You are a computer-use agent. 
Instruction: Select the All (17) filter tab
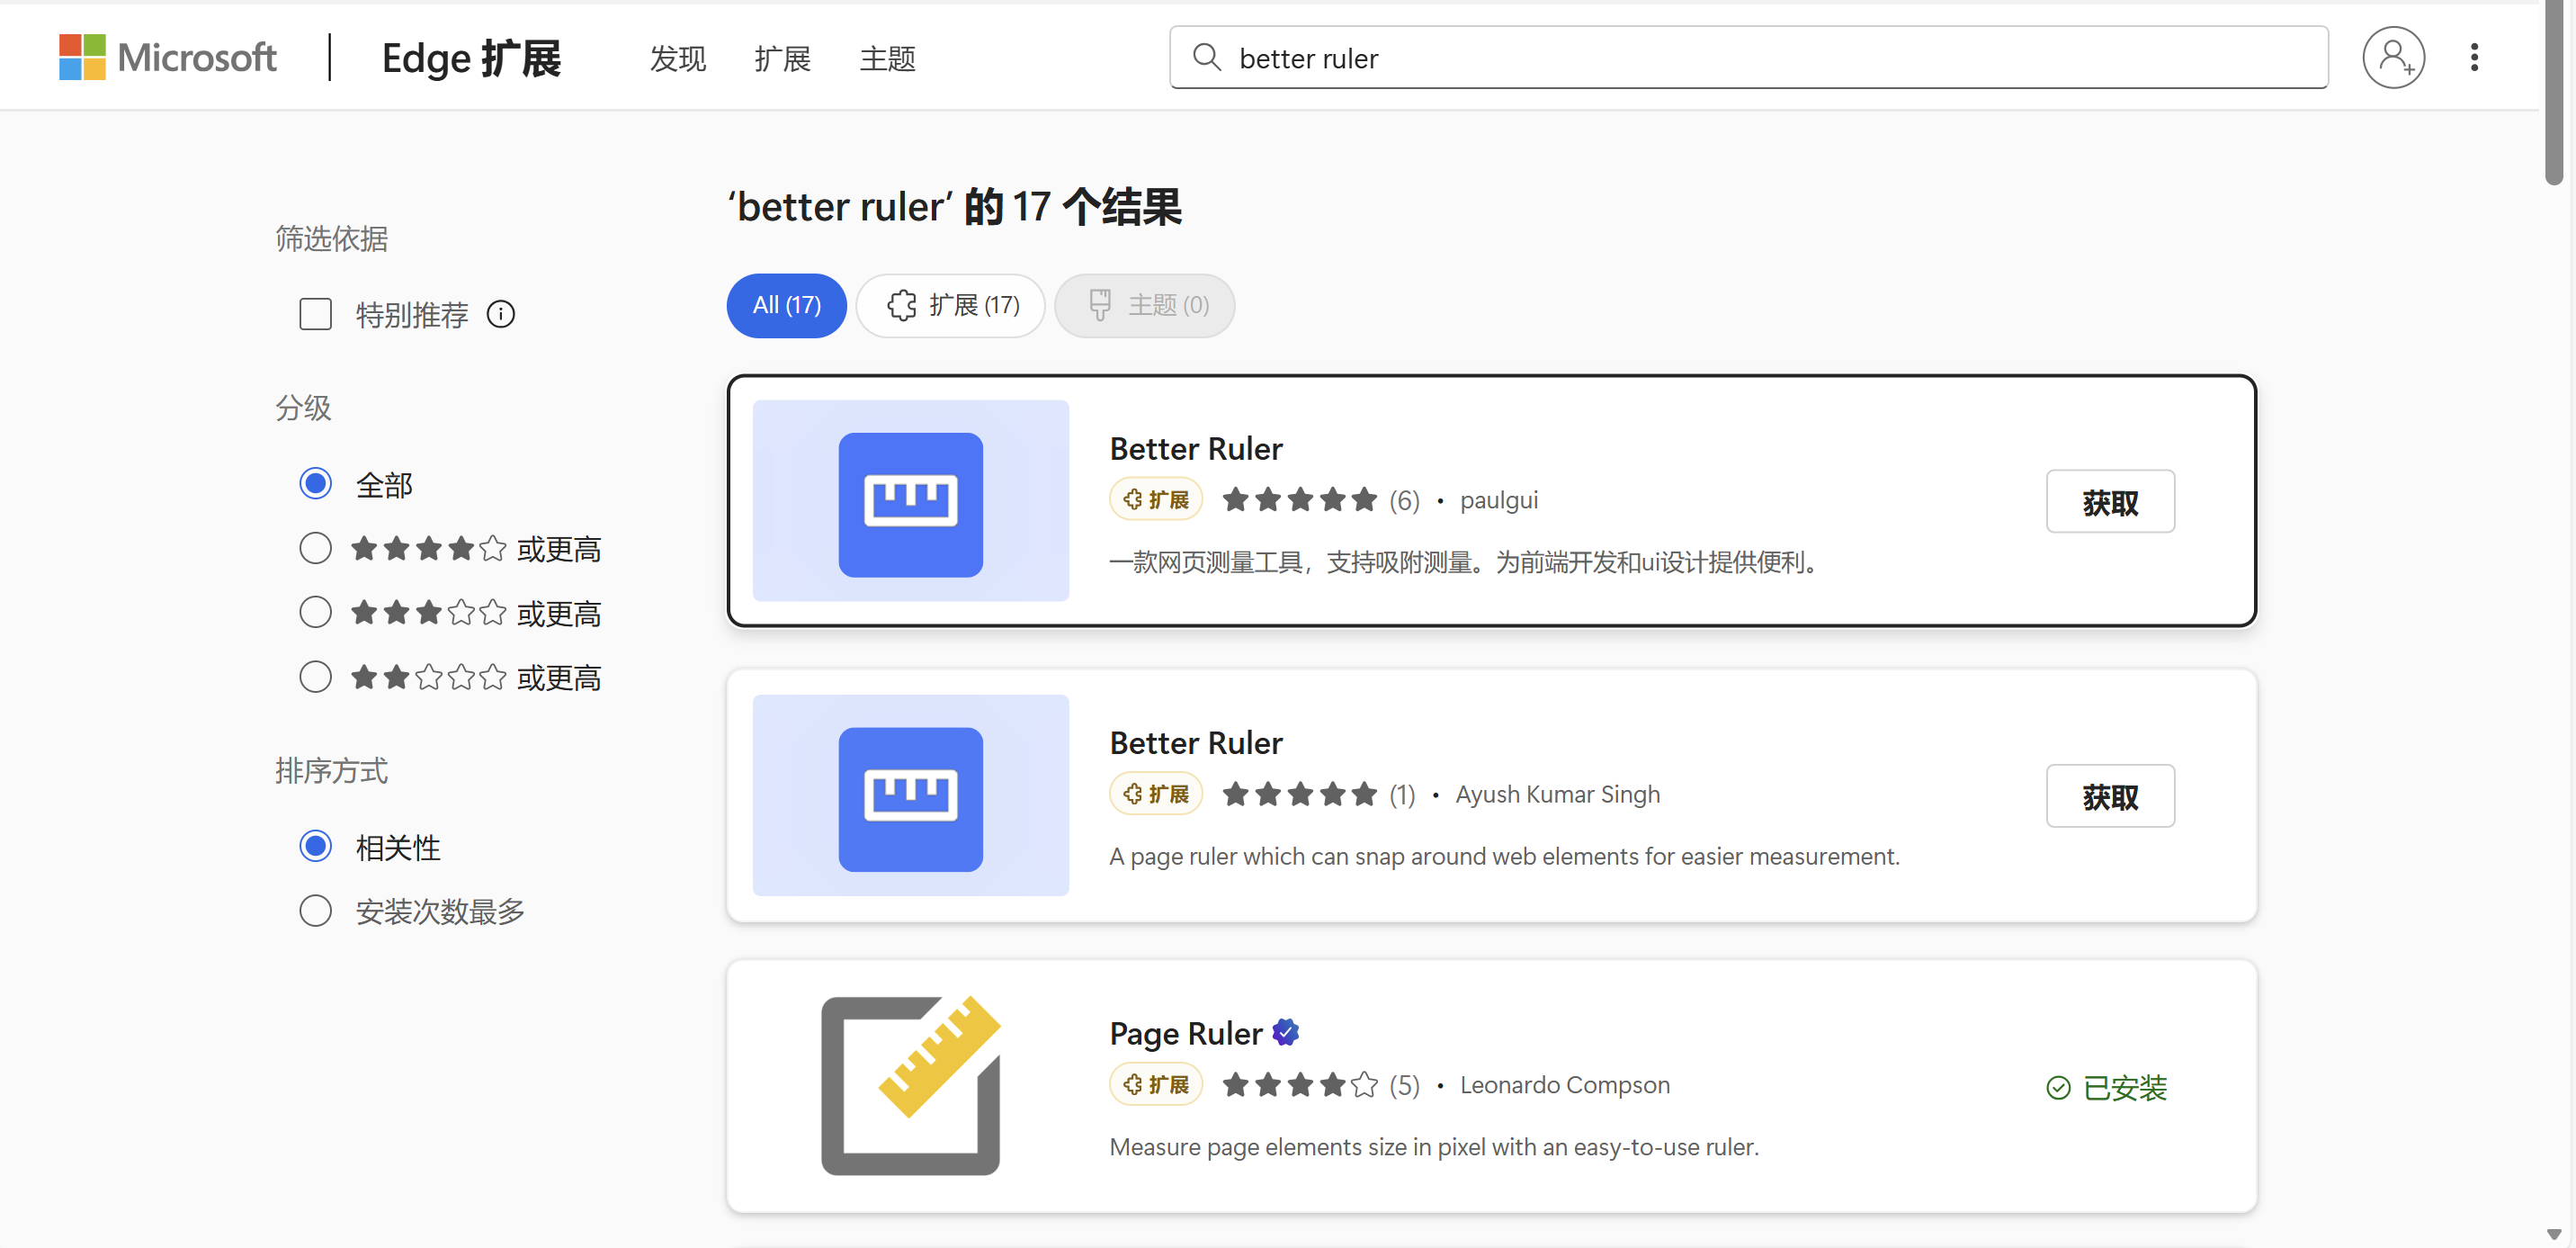(786, 305)
